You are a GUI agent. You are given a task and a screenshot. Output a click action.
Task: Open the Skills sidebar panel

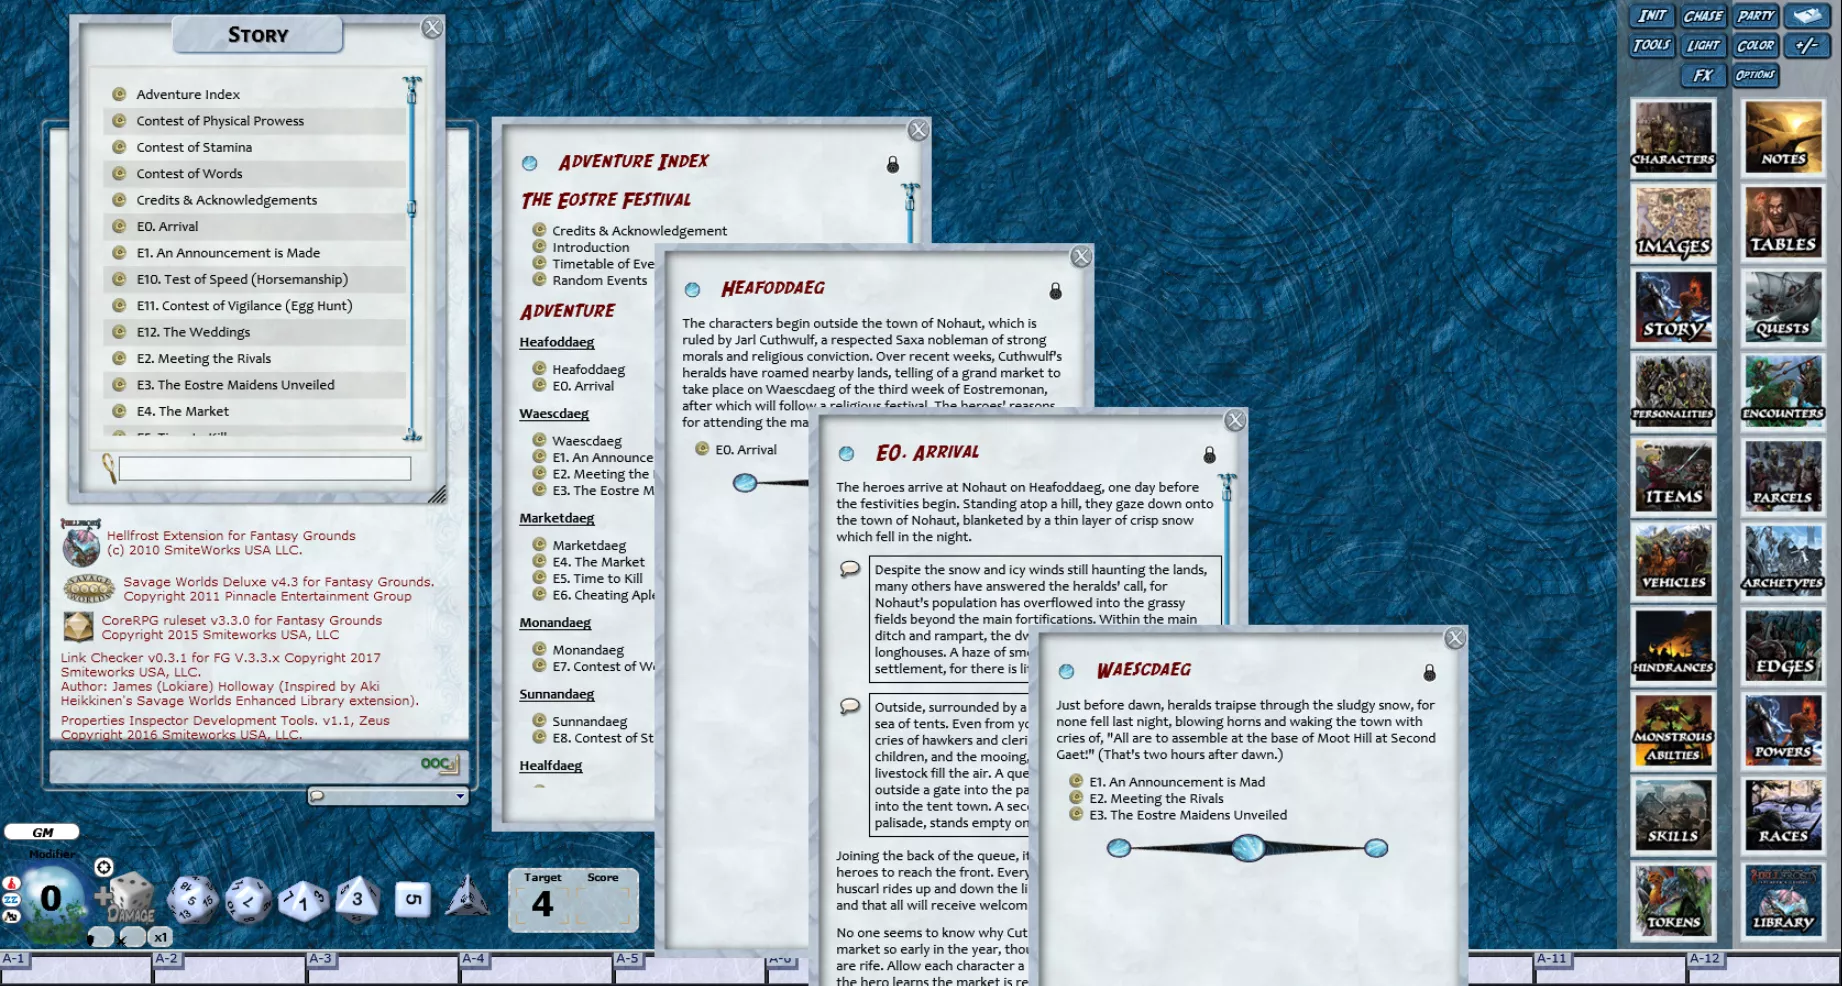1673,817
